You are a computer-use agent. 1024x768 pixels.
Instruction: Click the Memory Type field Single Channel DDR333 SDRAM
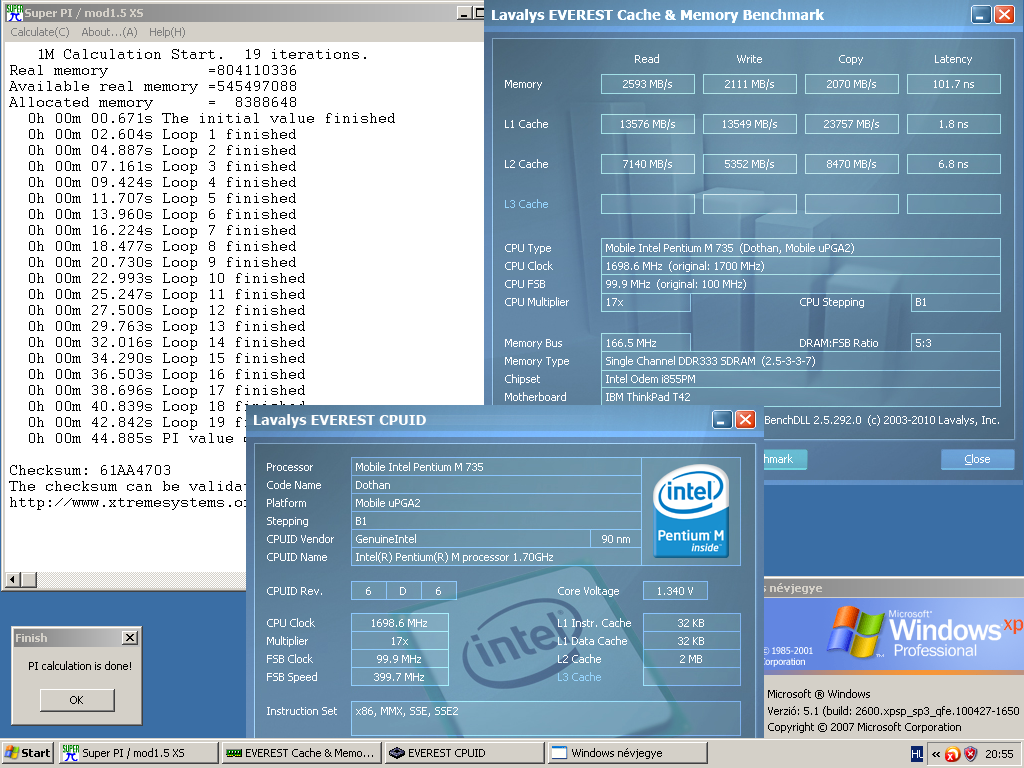pos(801,361)
